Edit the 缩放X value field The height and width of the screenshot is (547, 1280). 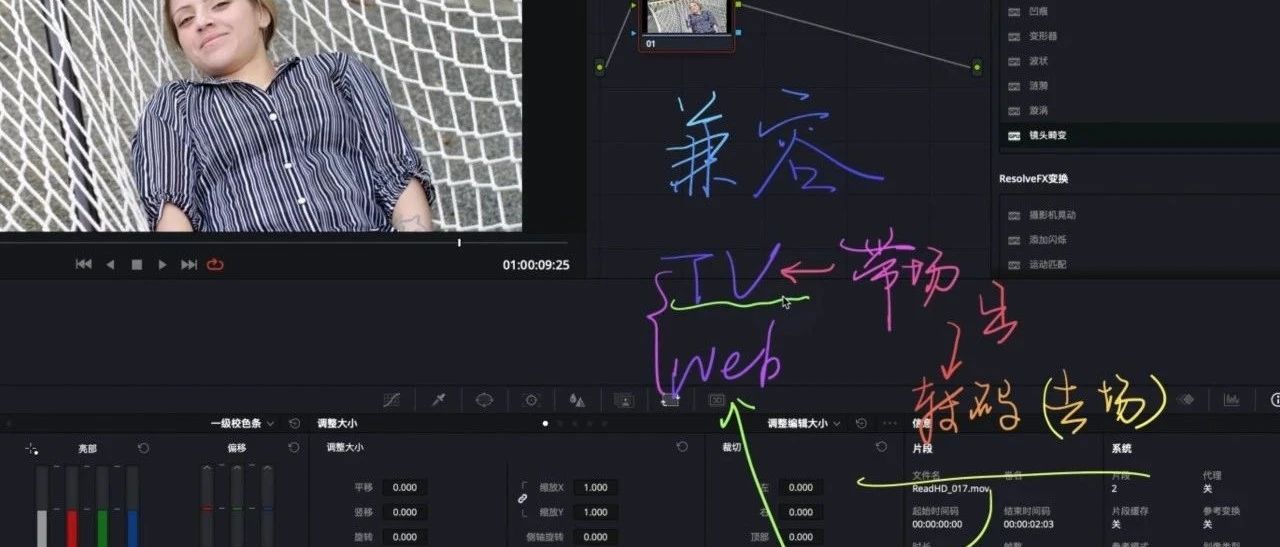point(595,488)
